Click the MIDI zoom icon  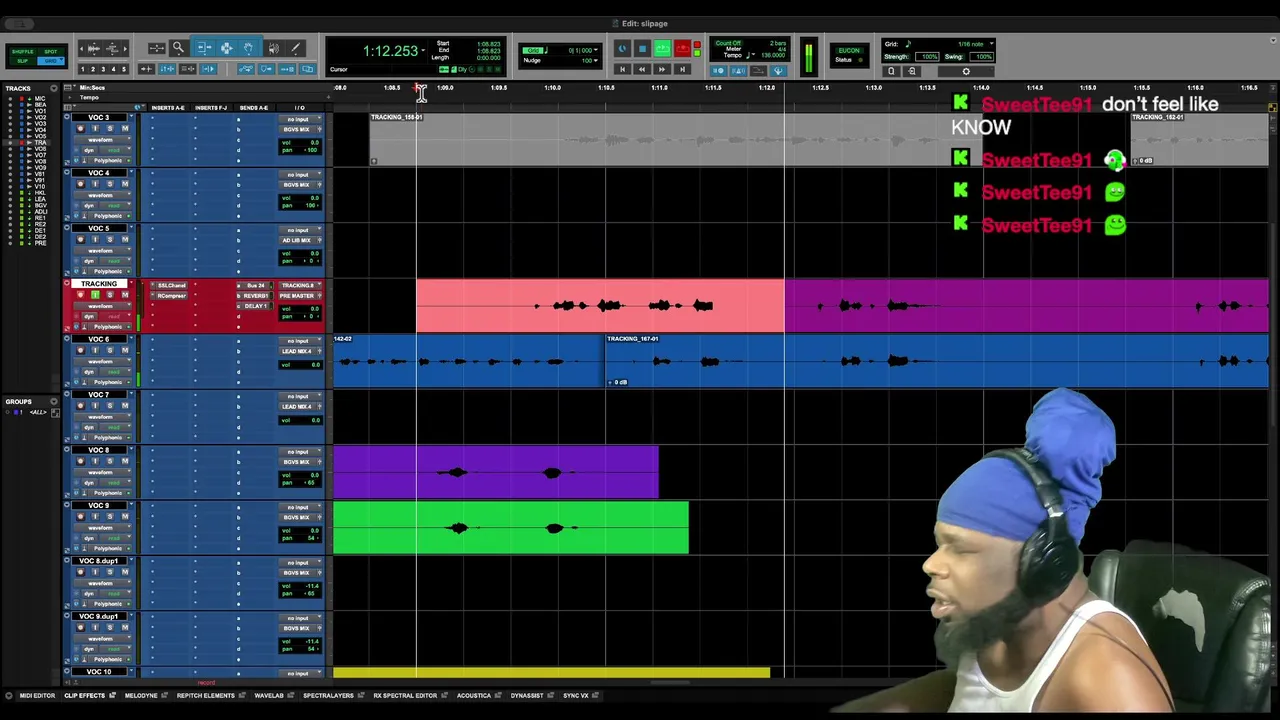(111, 49)
